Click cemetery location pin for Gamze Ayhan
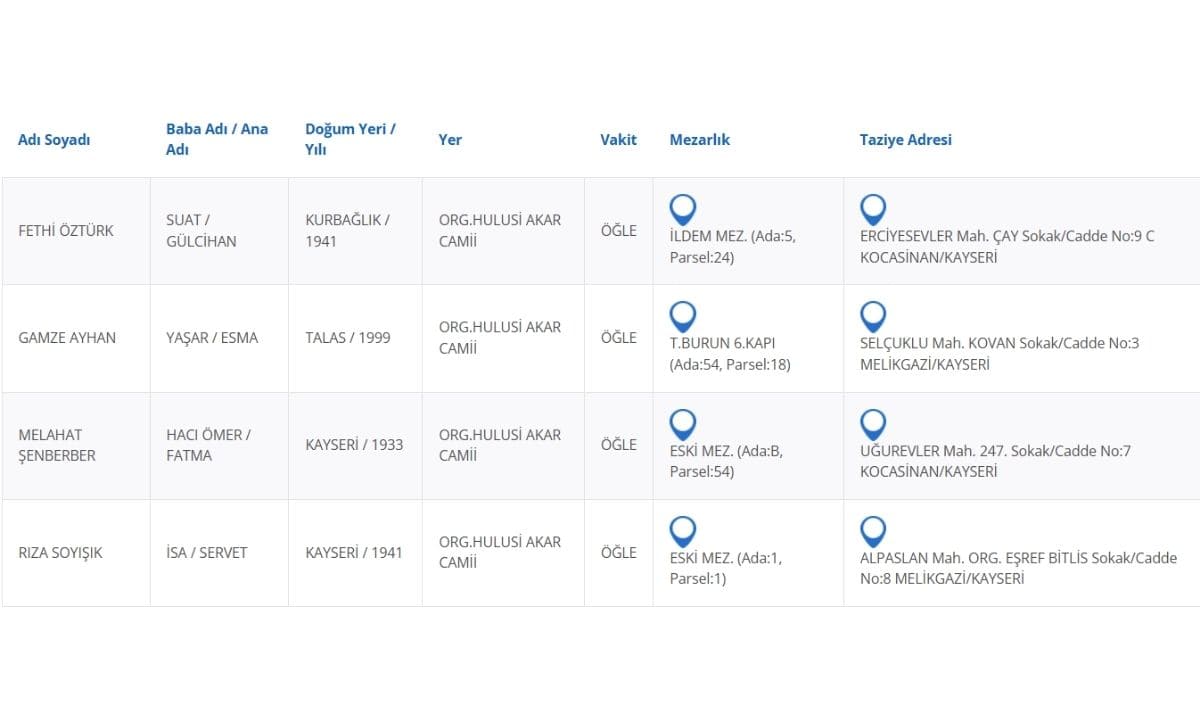The image size is (1200, 705). point(683,316)
